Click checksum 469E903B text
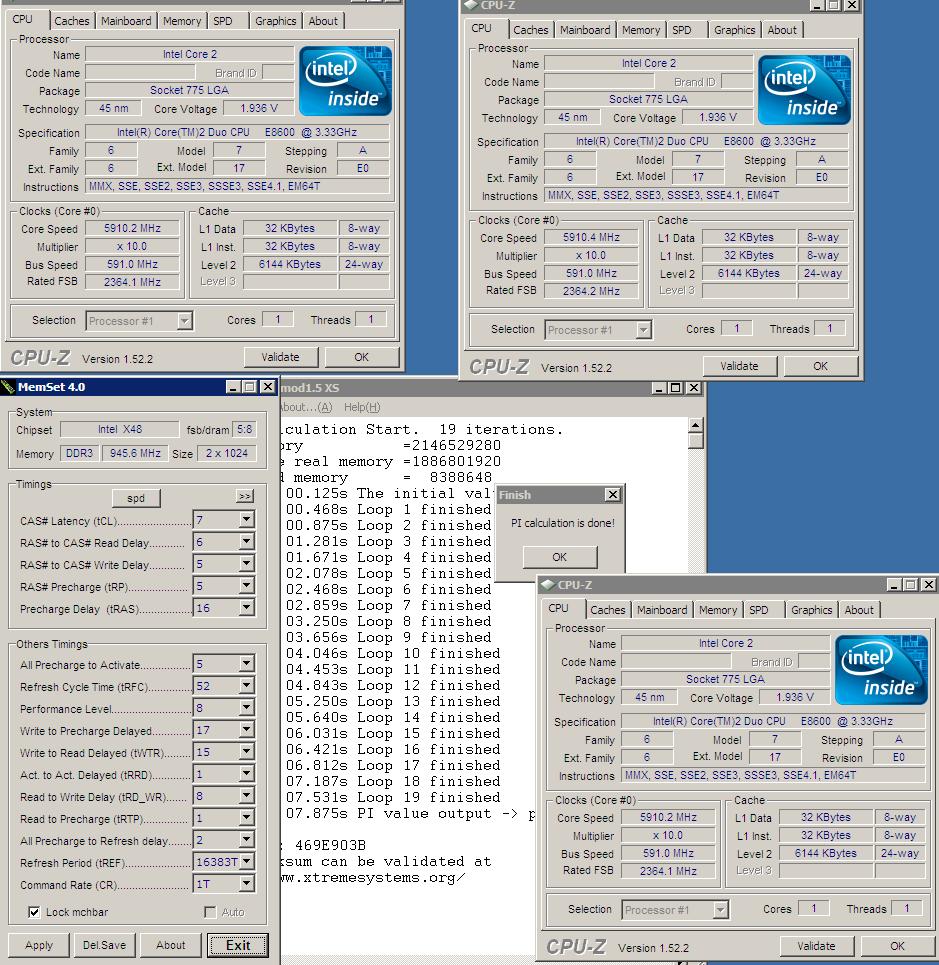Image resolution: width=939 pixels, height=965 pixels. (330, 846)
